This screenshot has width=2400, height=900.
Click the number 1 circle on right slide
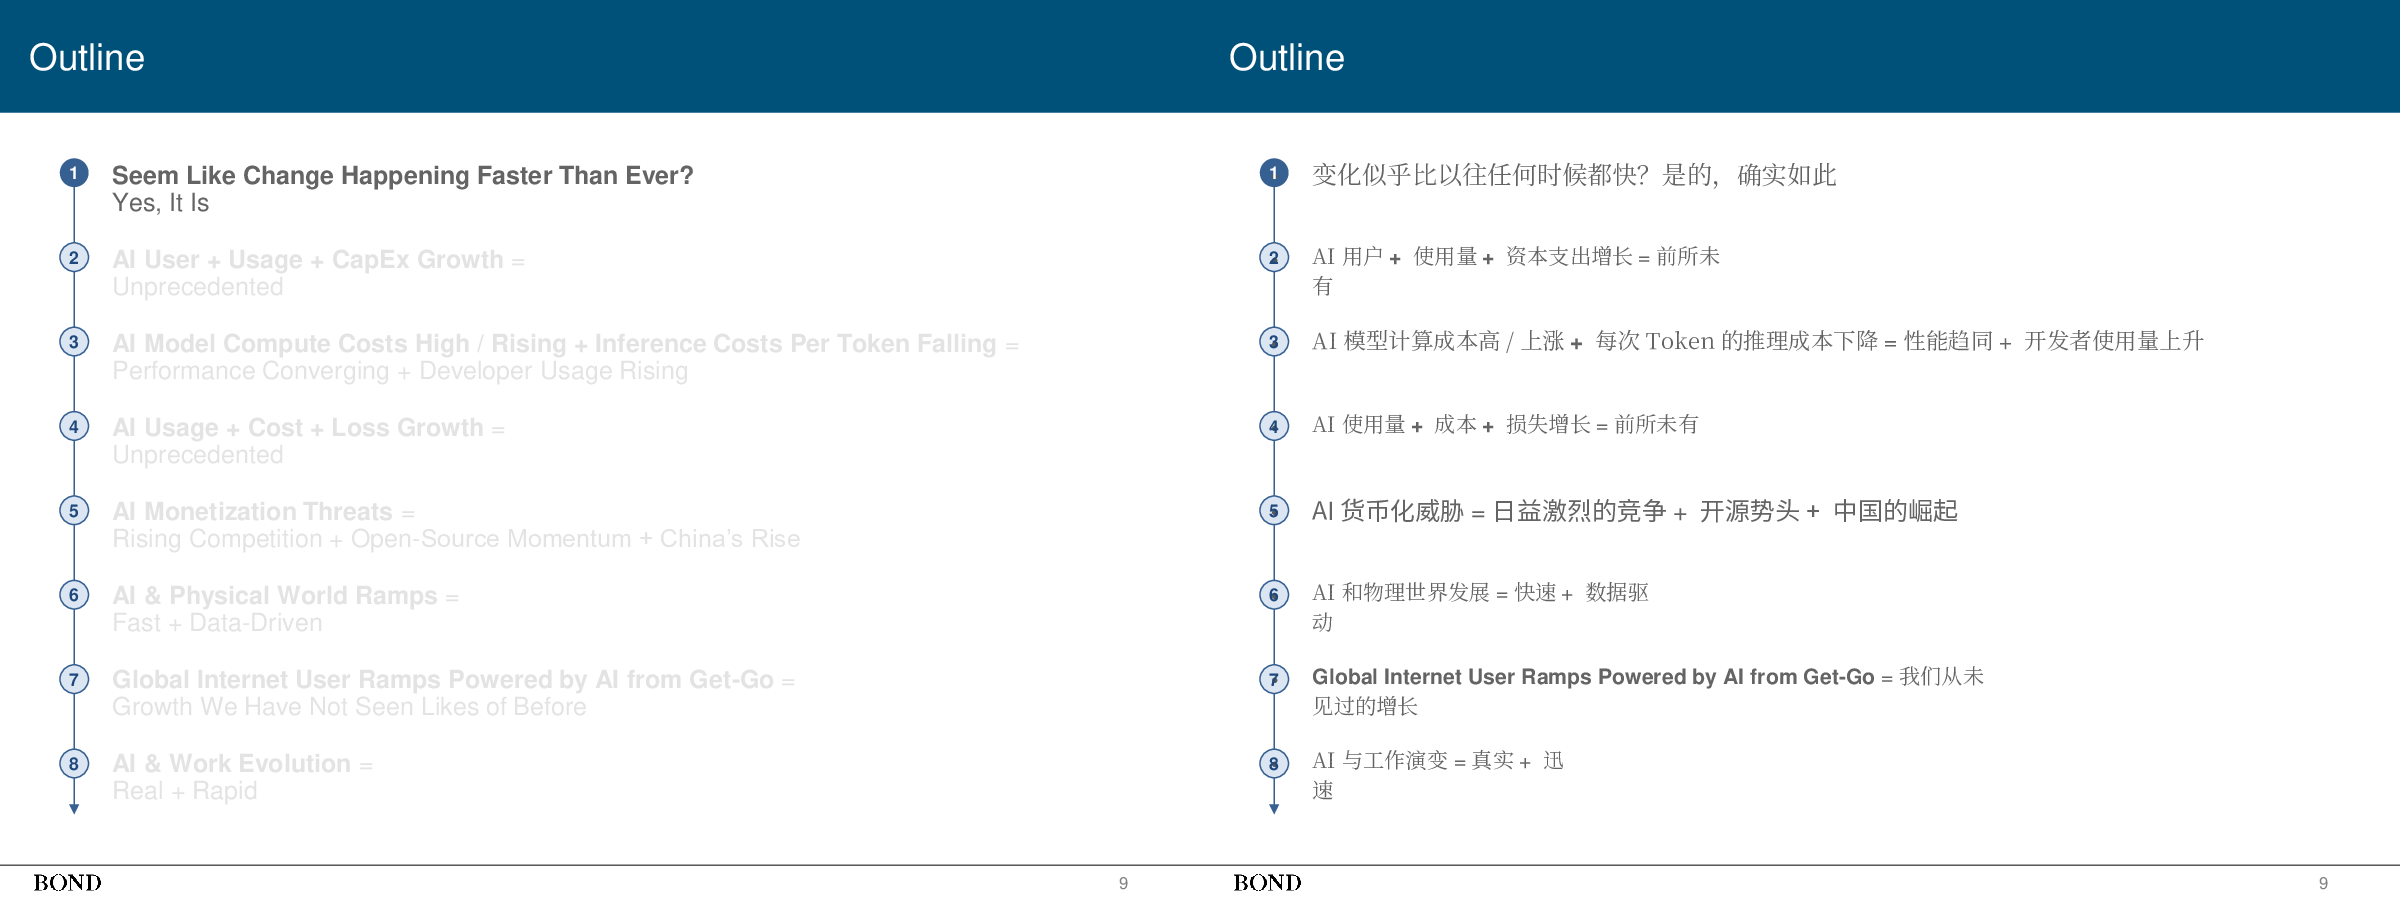[x=1274, y=173]
